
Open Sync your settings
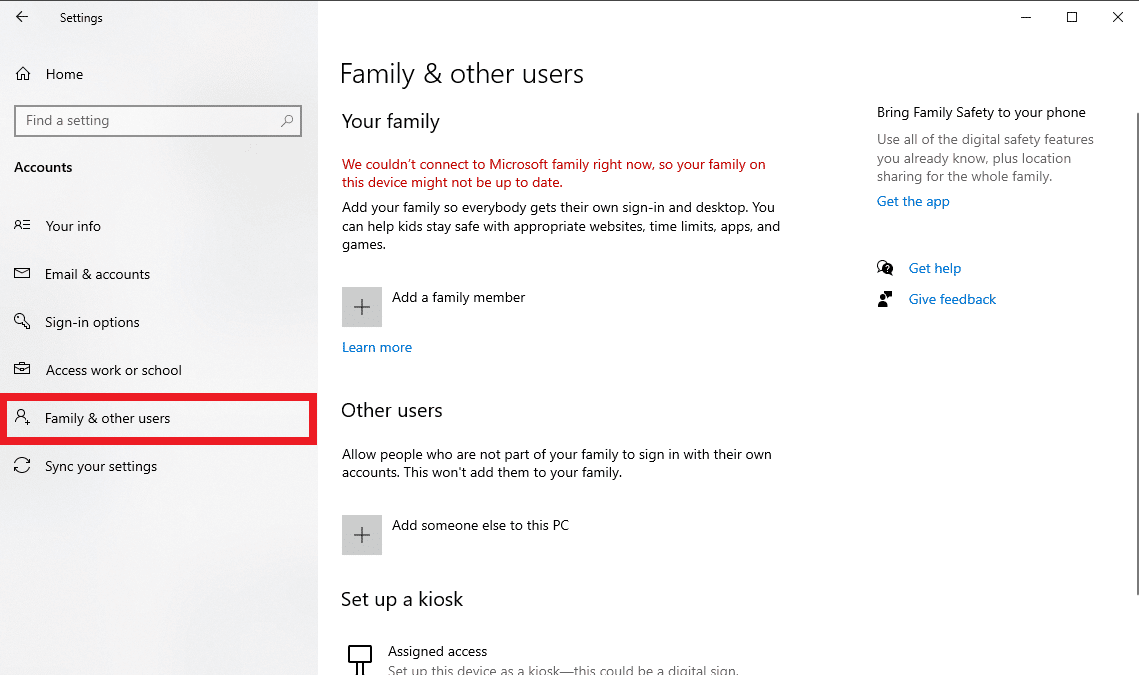(x=100, y=466)
